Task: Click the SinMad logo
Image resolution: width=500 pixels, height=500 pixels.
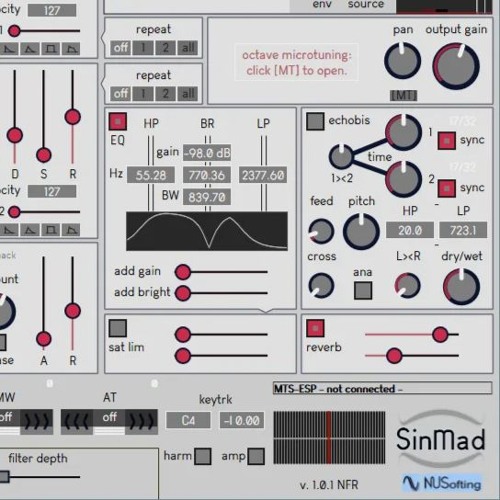Action: tap(441, 439)
